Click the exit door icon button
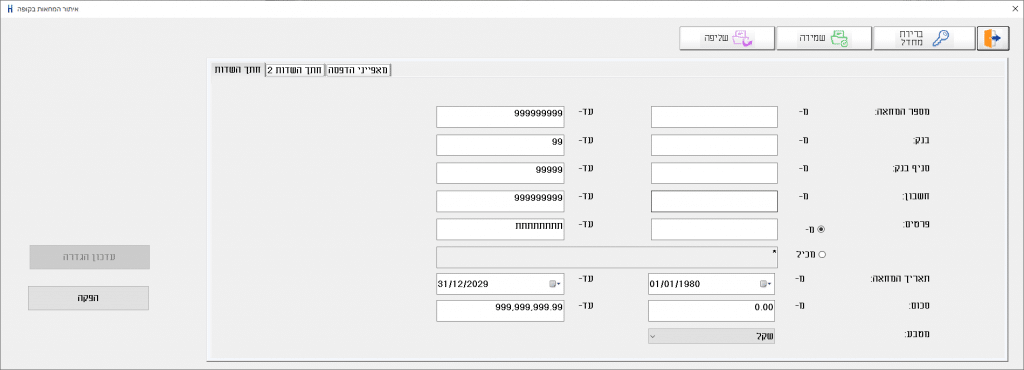The image size is (1024, 370). click(x=993, y=39)
